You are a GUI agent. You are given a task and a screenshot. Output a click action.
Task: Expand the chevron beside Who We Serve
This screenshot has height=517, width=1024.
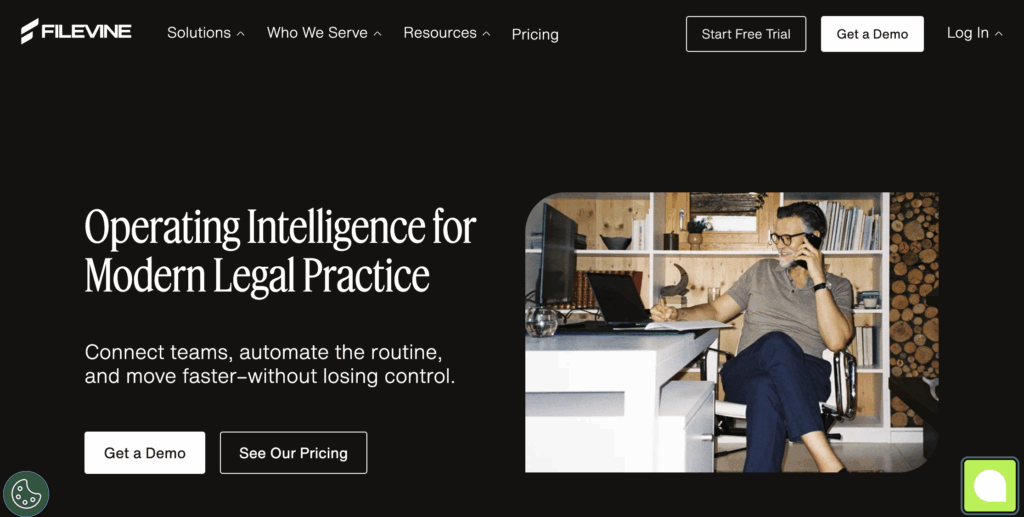(x=377, y=34)
